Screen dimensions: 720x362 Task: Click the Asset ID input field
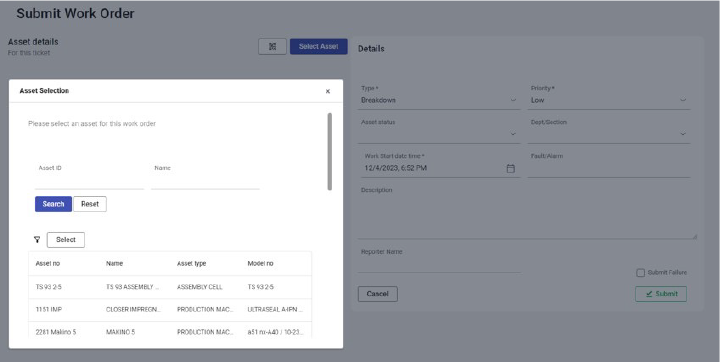coord(90,181)
